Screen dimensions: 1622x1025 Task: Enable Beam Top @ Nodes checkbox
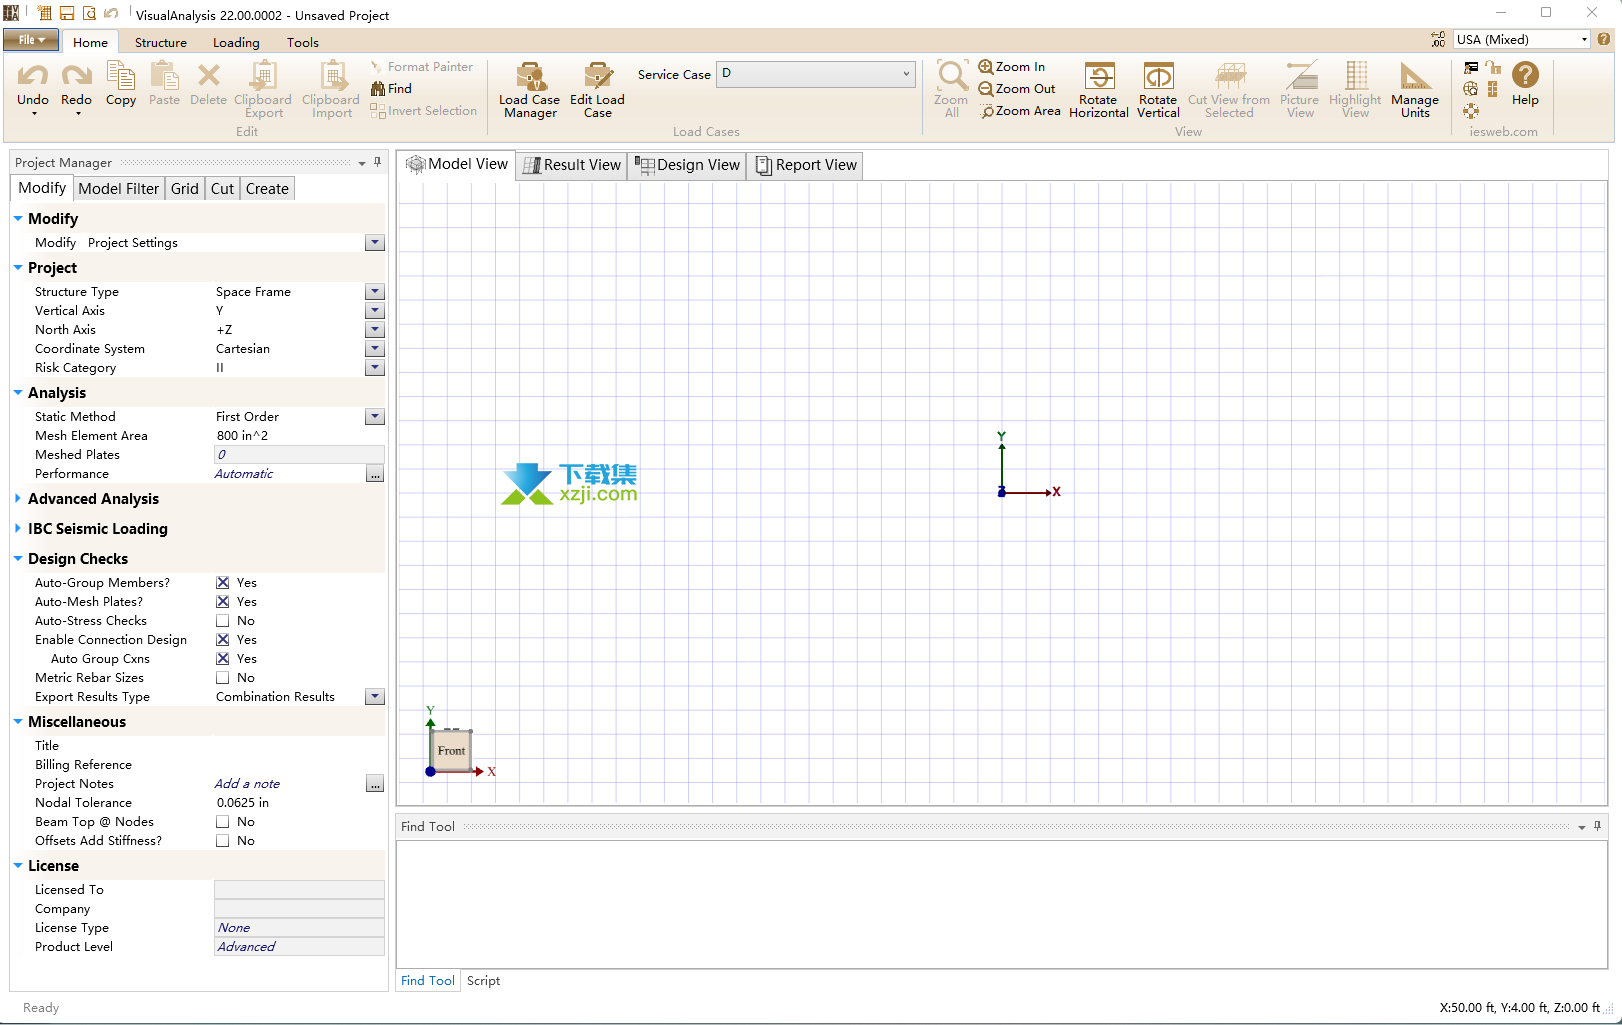coord(223,822)
